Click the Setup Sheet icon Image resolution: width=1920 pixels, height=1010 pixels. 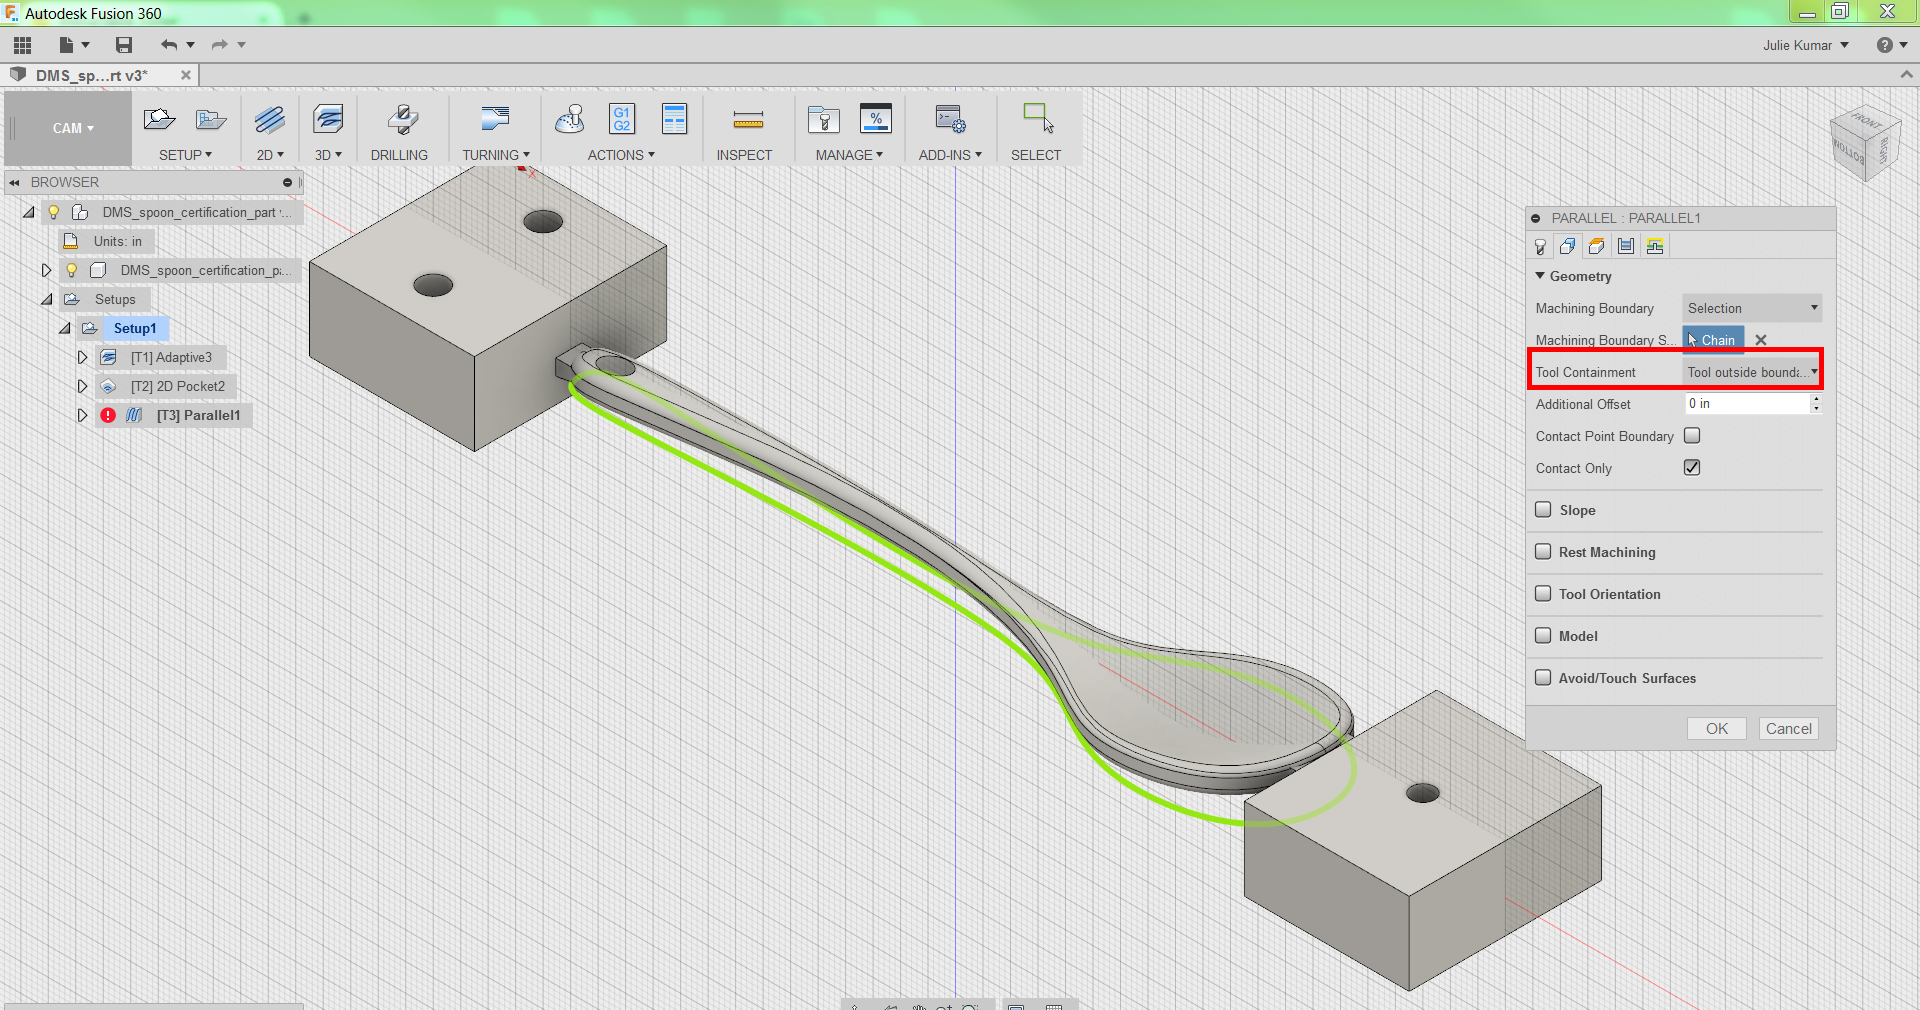click(675, 119)
